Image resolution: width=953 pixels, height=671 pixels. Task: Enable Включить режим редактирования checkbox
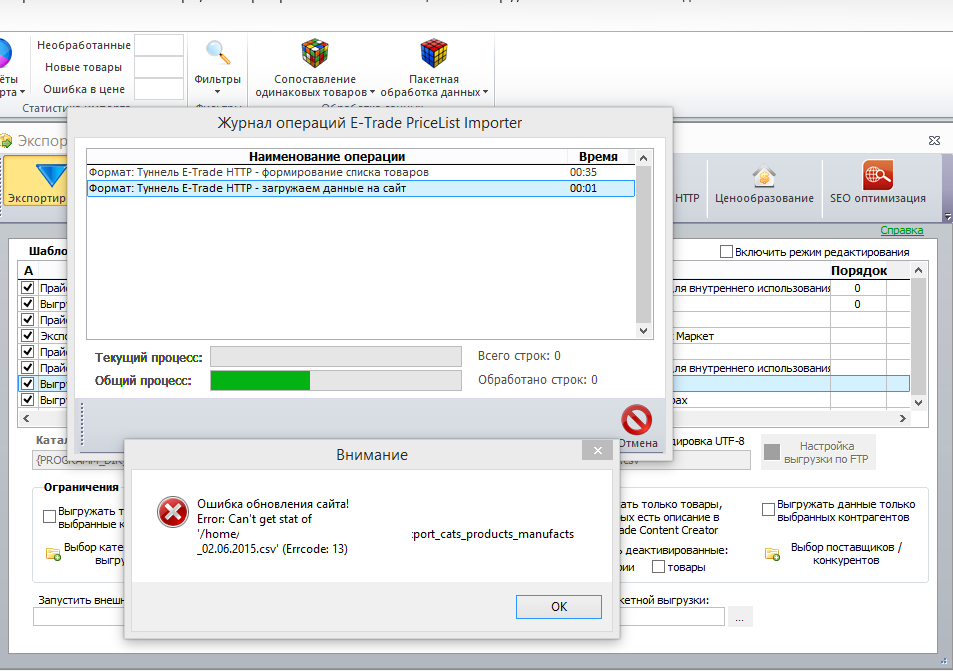pyautogui.click(x=726, y=252)
